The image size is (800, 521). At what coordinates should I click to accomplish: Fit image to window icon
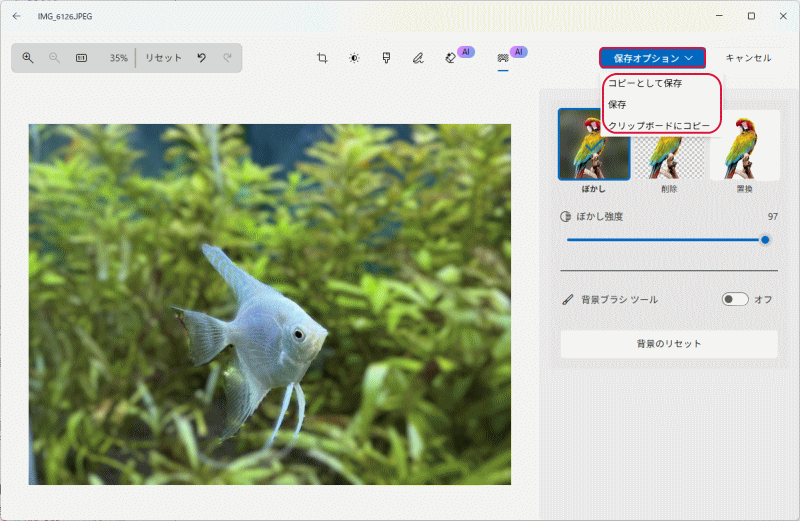coord(81,58)
